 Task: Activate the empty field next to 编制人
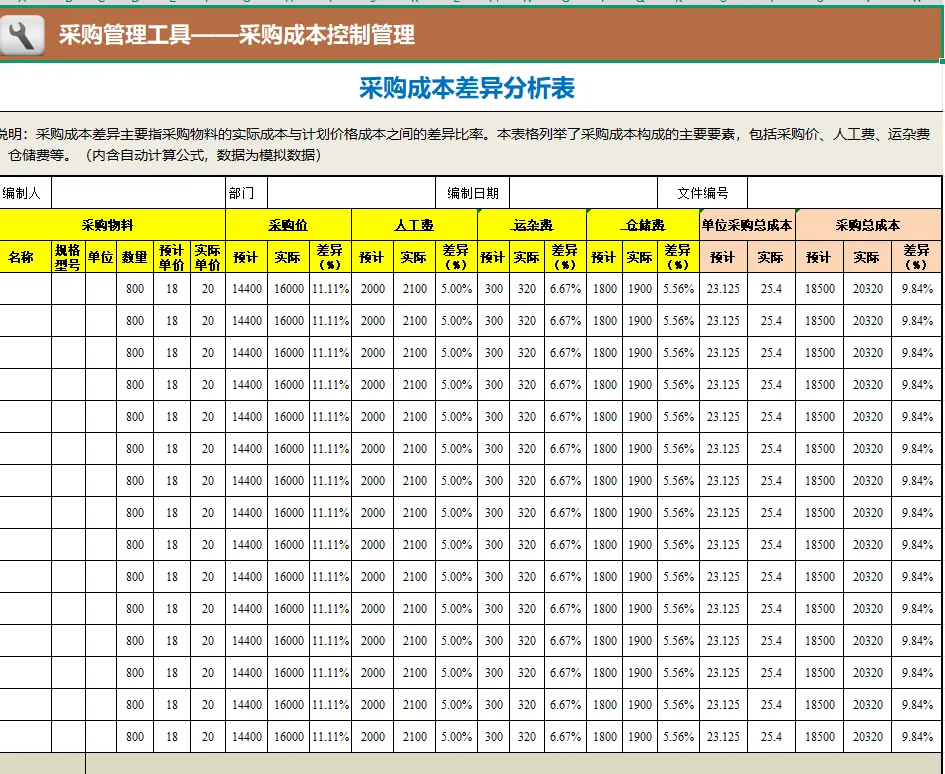click(139, 193)
